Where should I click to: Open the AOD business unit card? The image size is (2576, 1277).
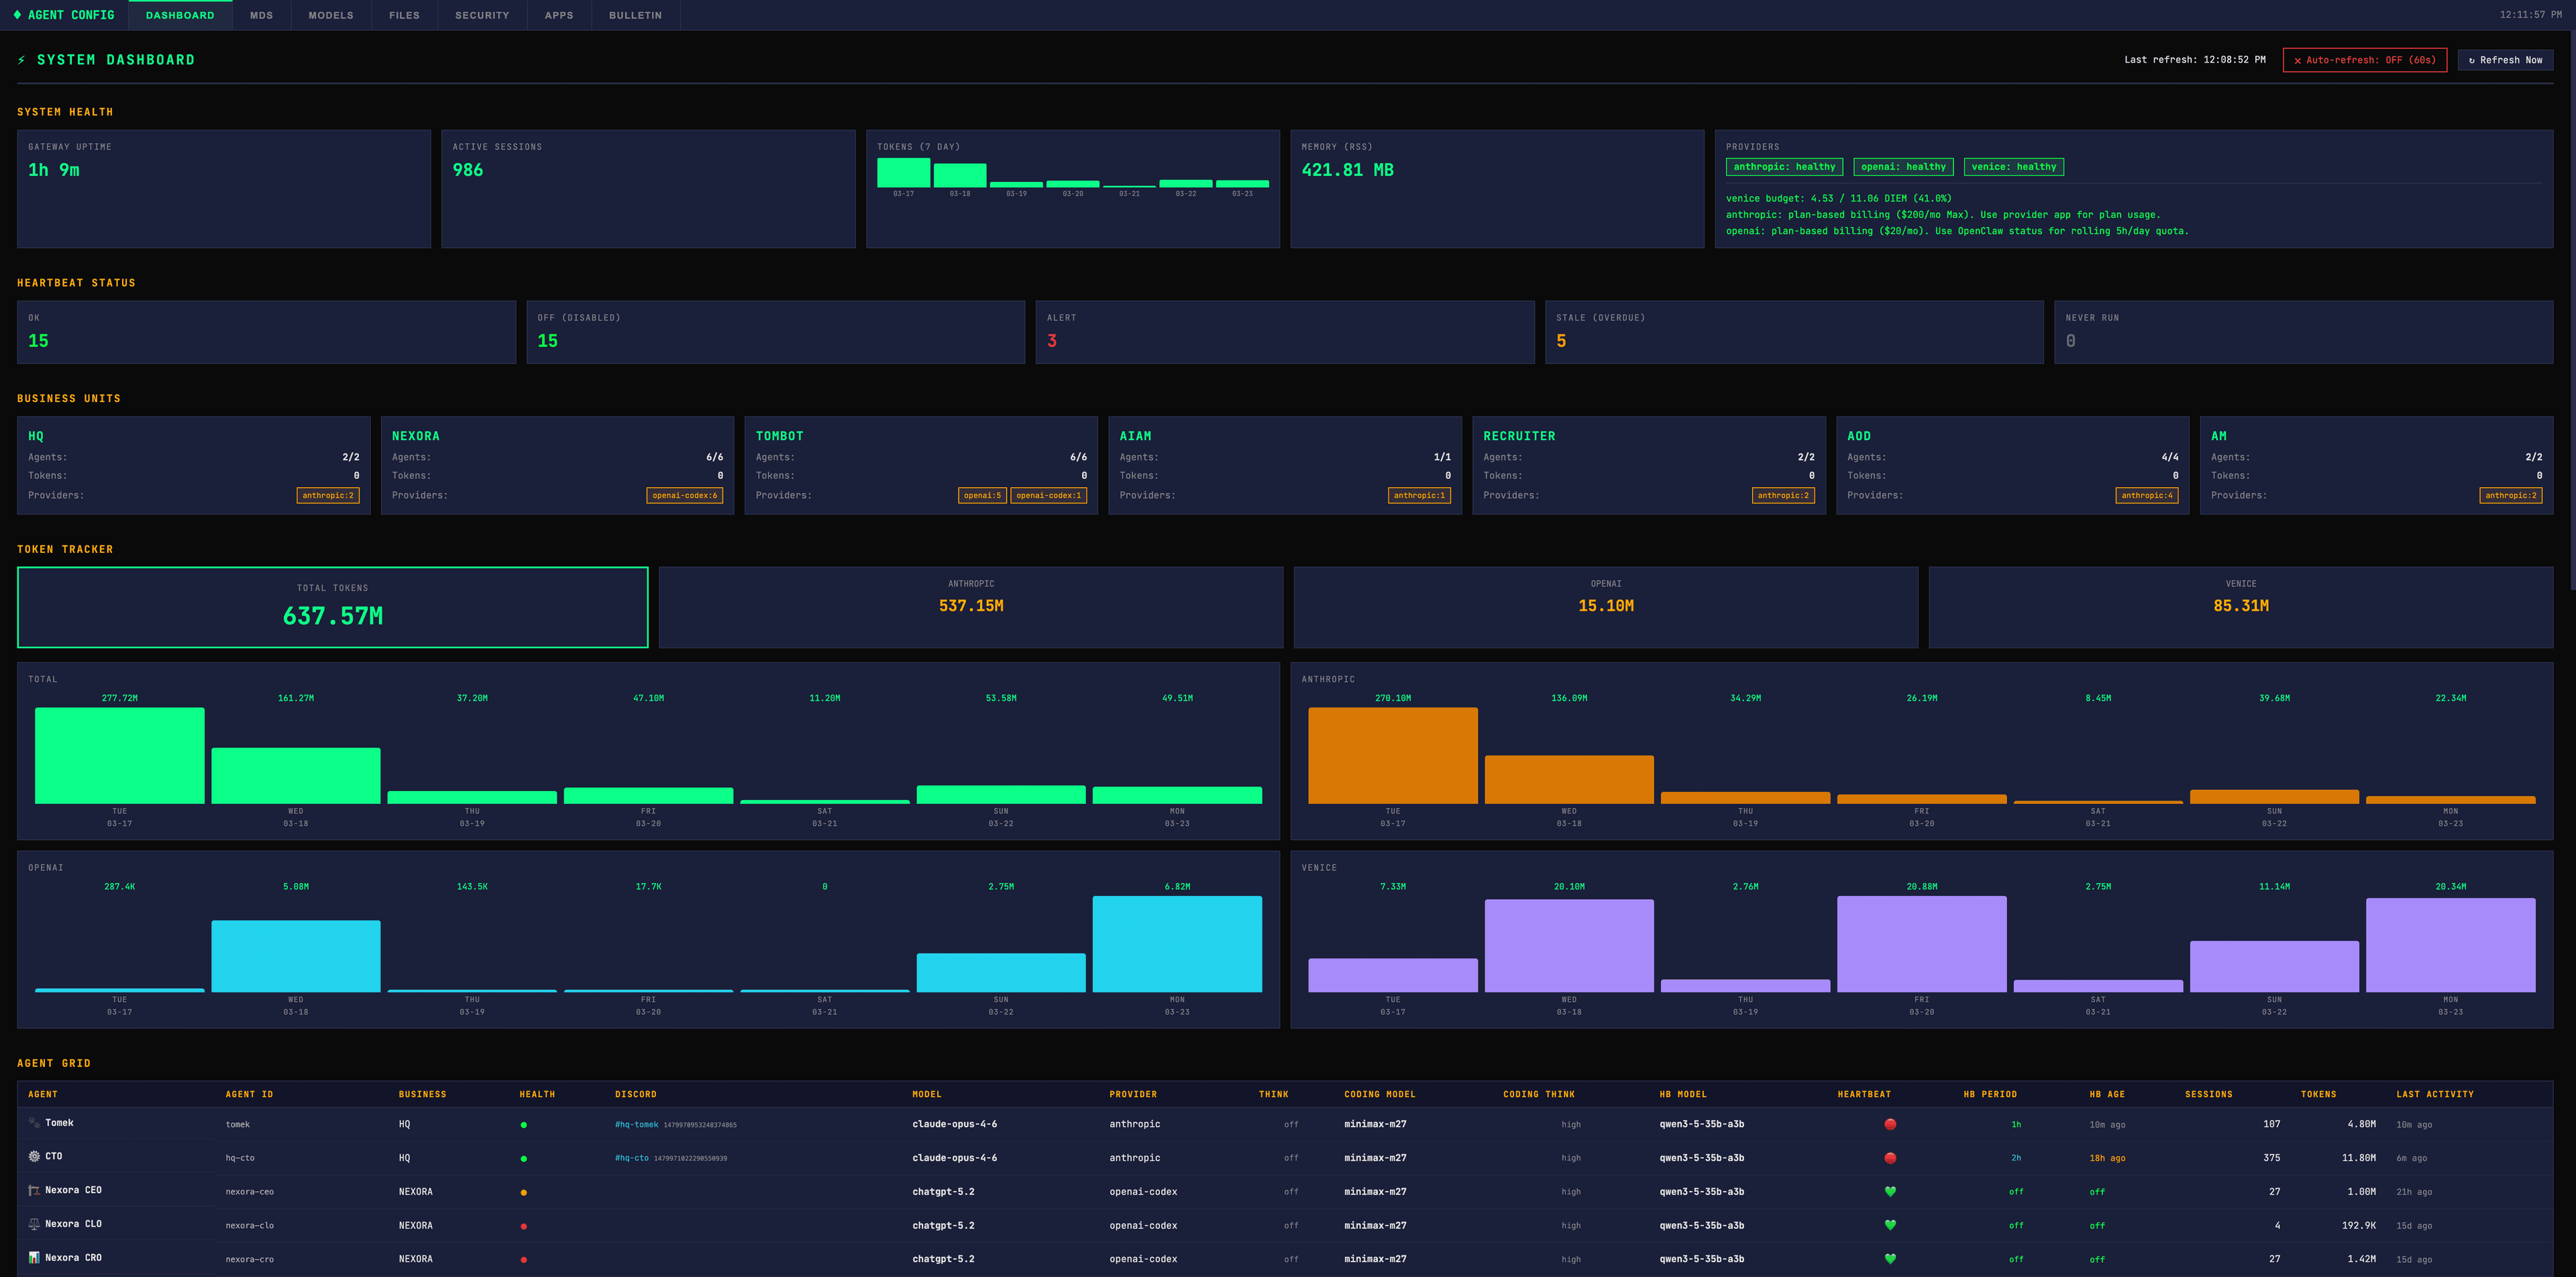(2013, 466)
